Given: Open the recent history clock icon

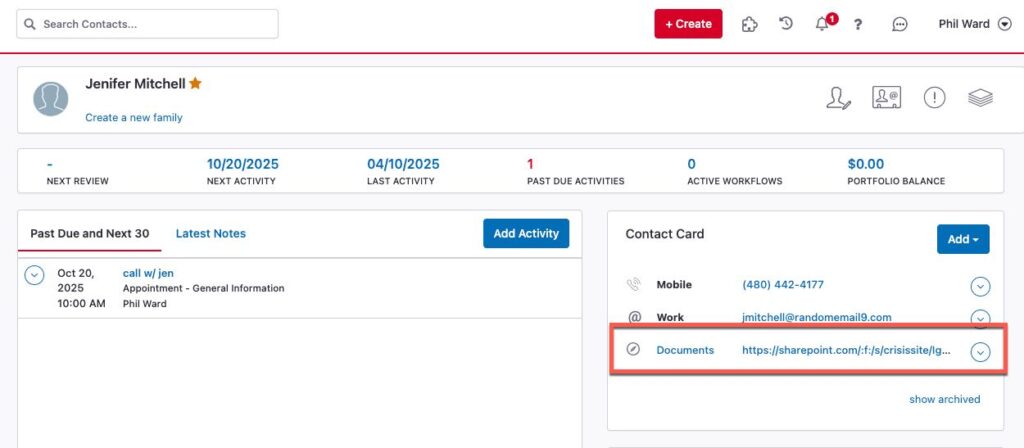Looking at the screenshot, I should 786,24.
